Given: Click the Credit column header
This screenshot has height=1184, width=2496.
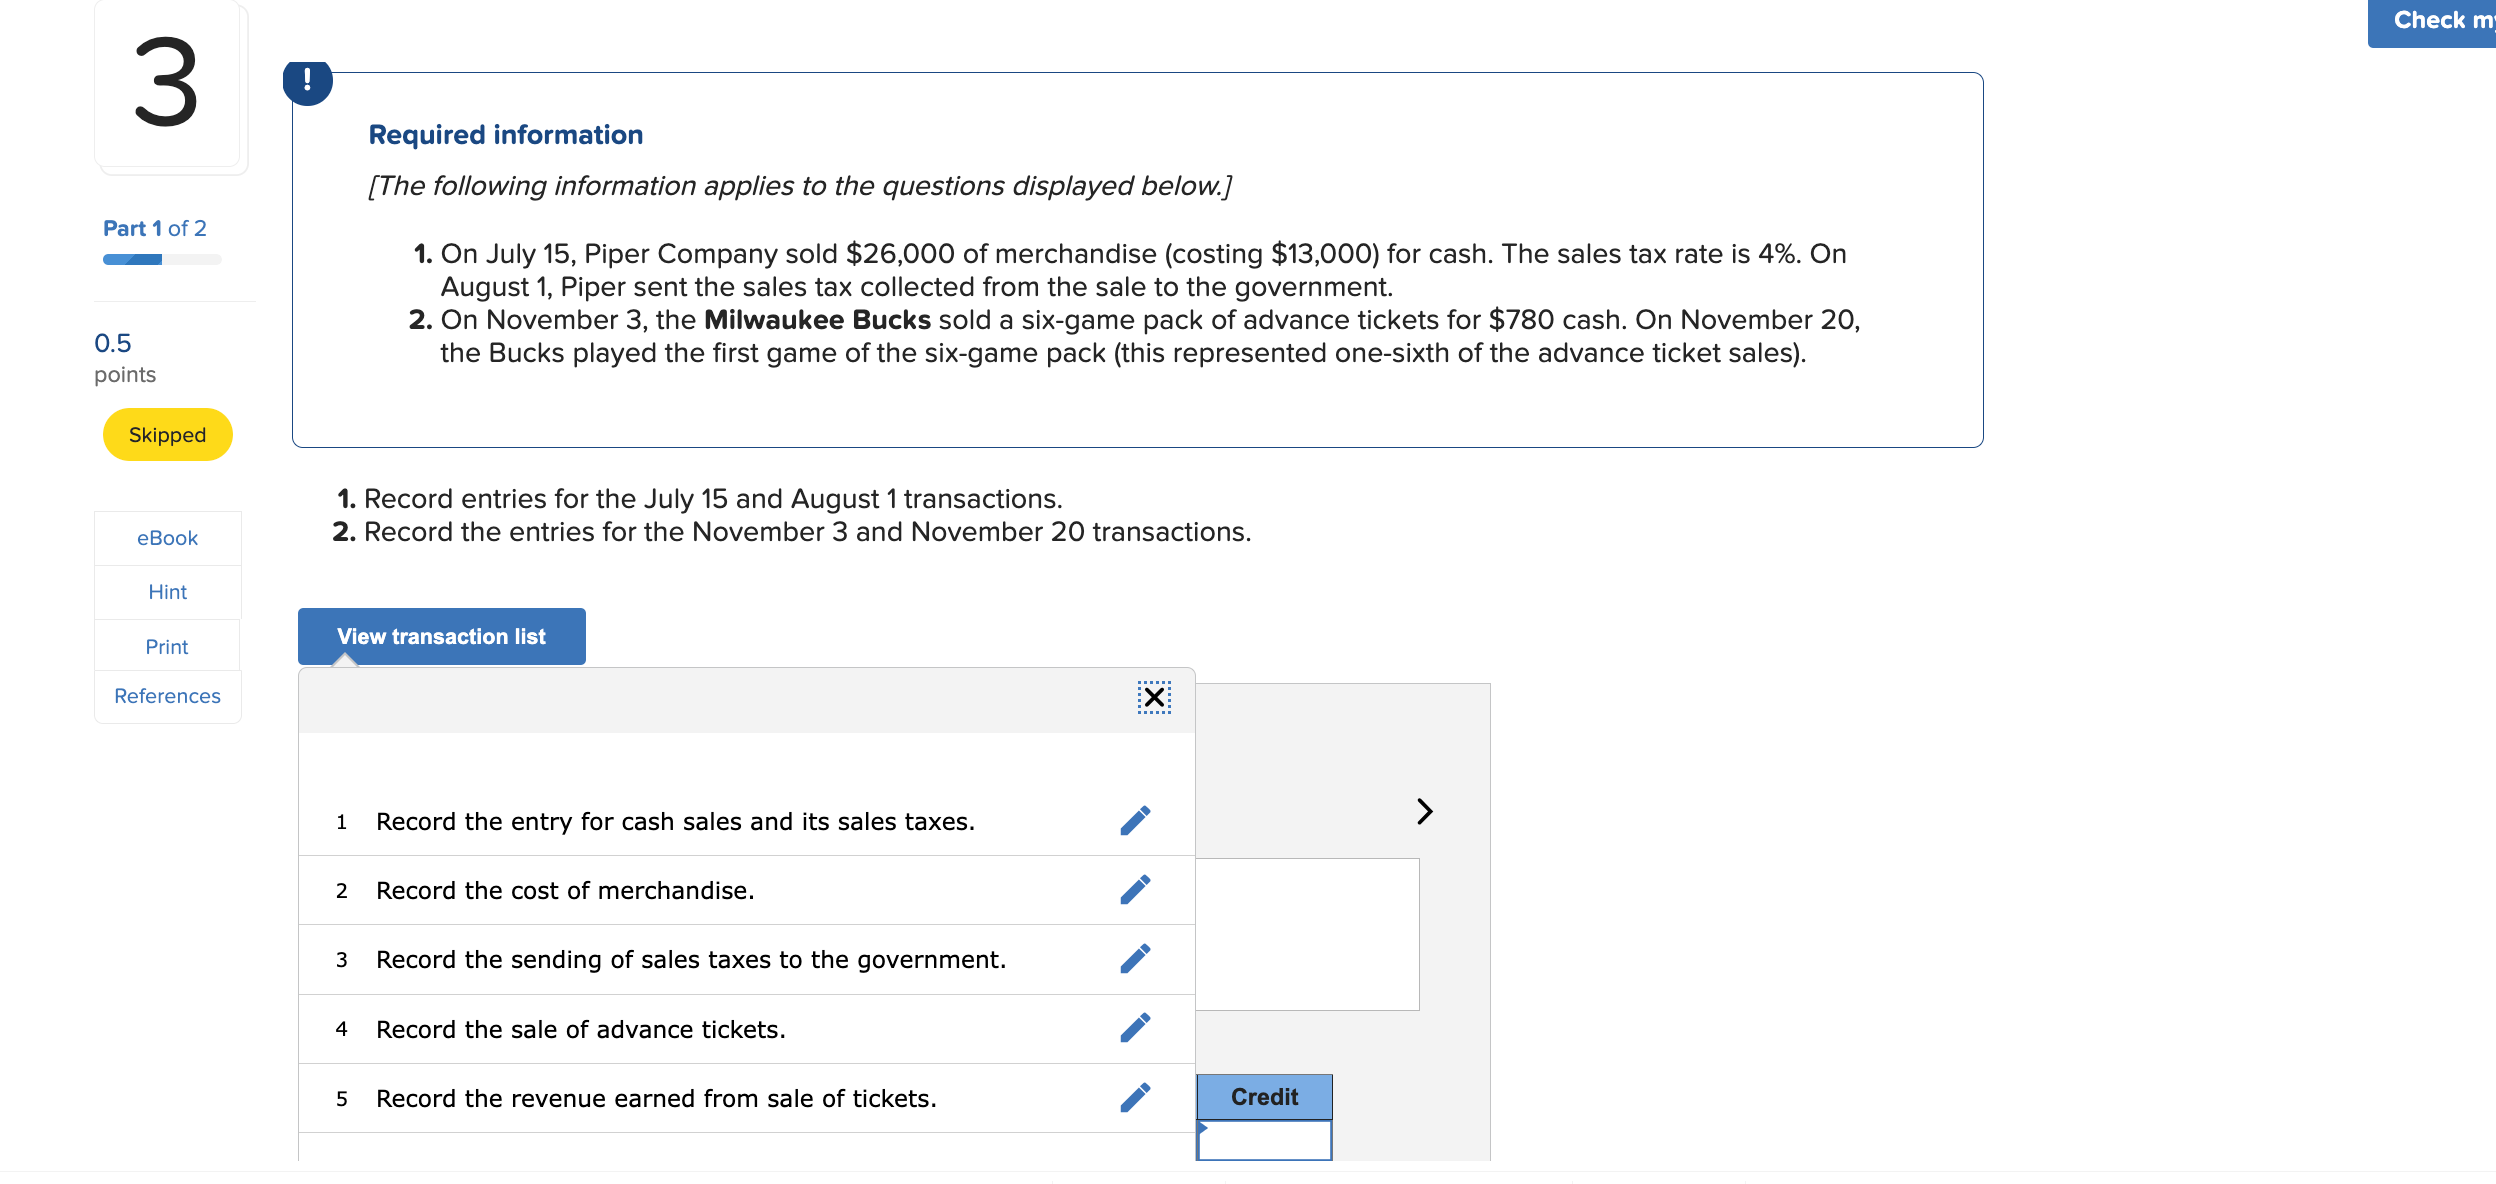Looking at the screenshot, I should coord(1264,1097).
